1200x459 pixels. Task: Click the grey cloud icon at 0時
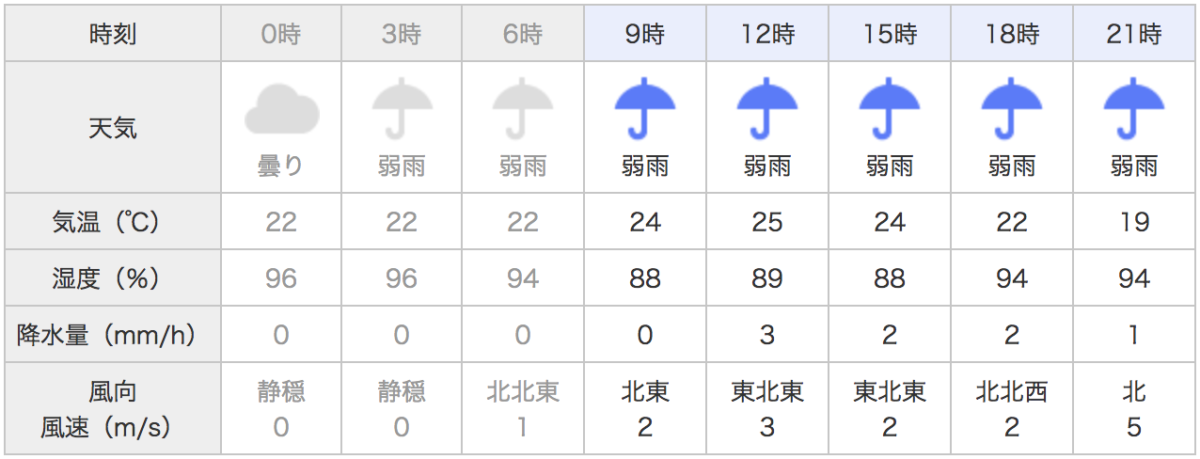click(x=281, y=110)
